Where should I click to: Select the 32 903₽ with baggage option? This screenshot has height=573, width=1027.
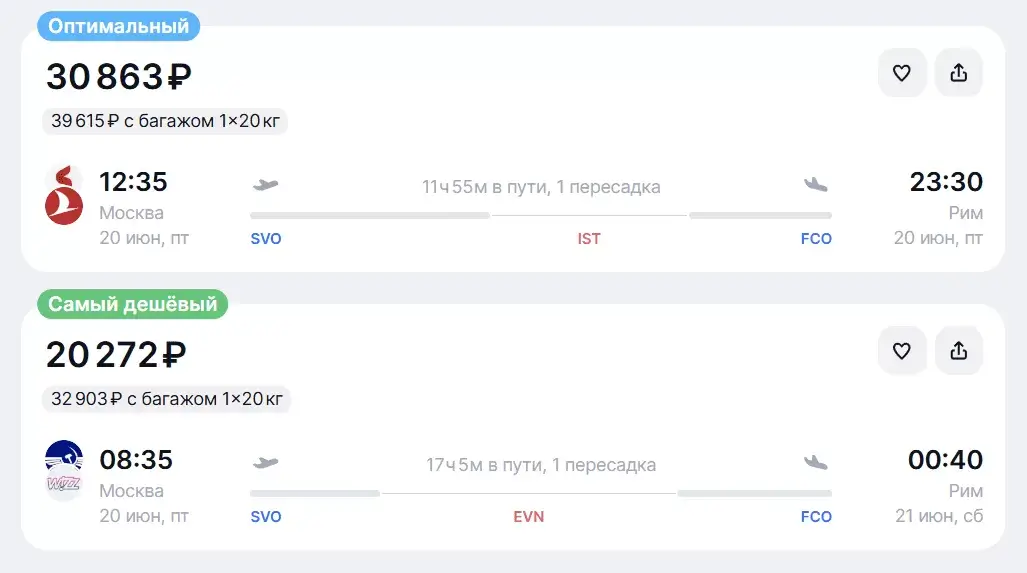(166, 399)
